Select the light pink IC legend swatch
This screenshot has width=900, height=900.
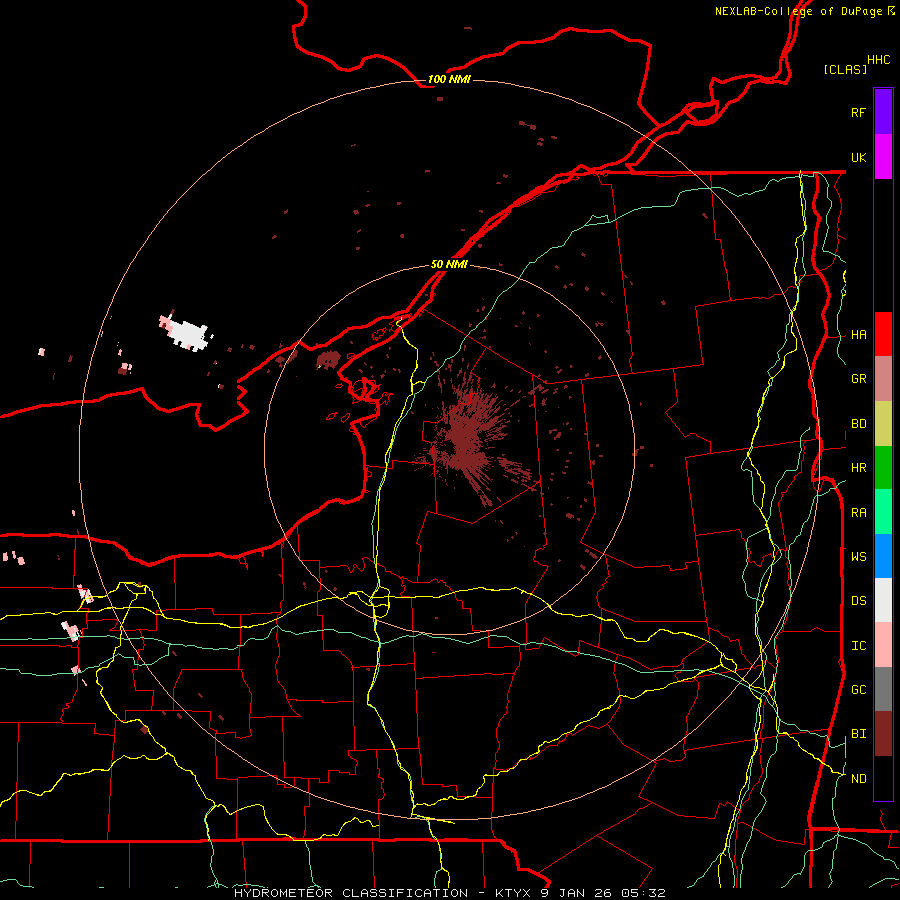click(883, 645)
